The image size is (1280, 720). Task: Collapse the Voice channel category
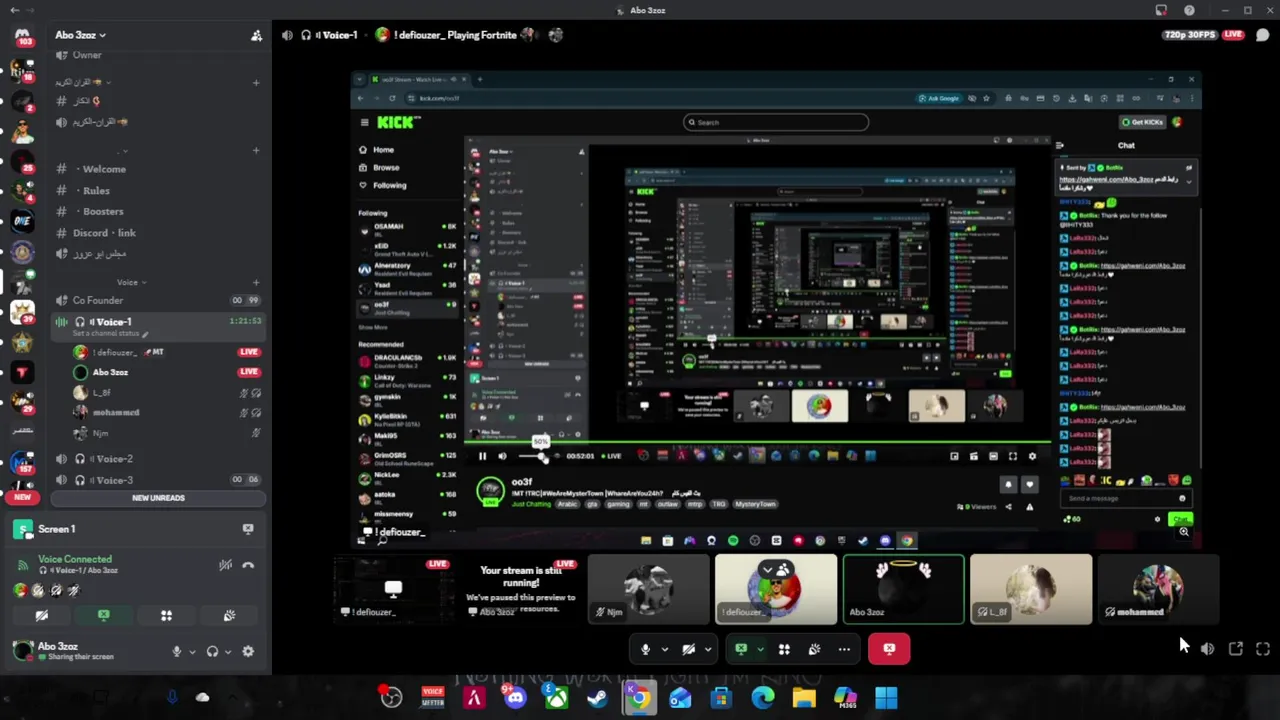pos(131,283)
